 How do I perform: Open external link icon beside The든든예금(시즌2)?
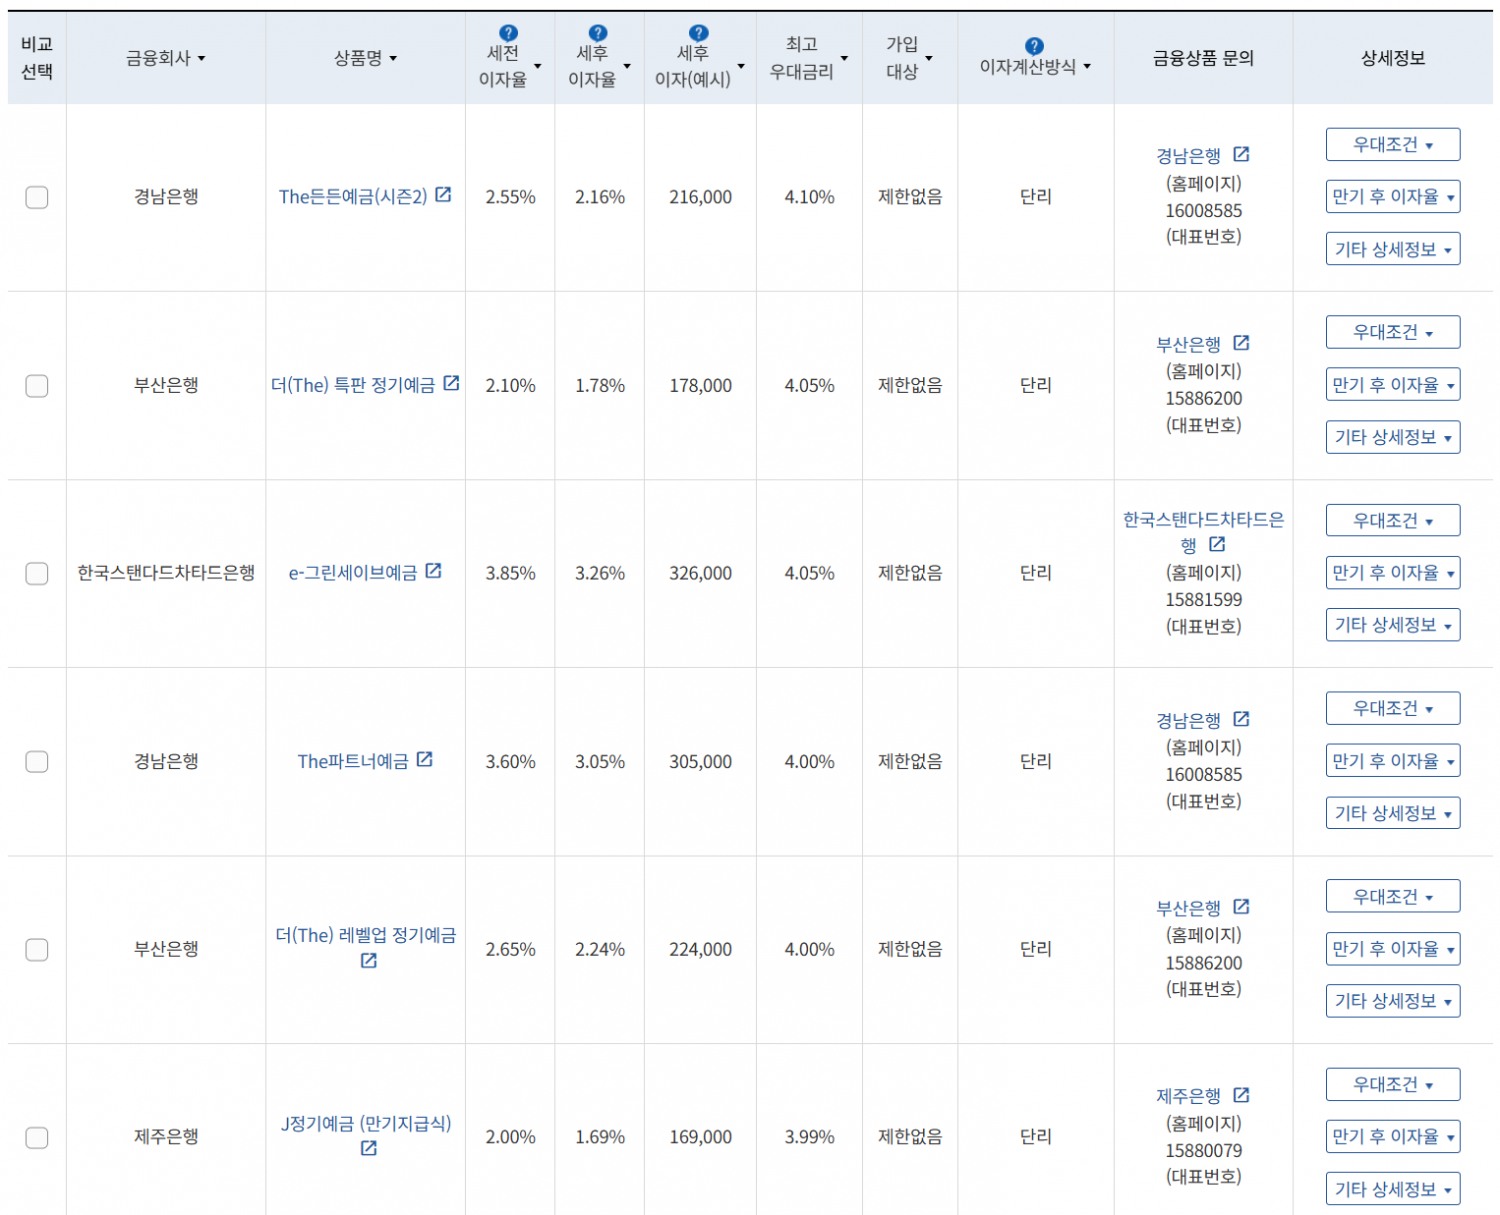tap(443, 195)
